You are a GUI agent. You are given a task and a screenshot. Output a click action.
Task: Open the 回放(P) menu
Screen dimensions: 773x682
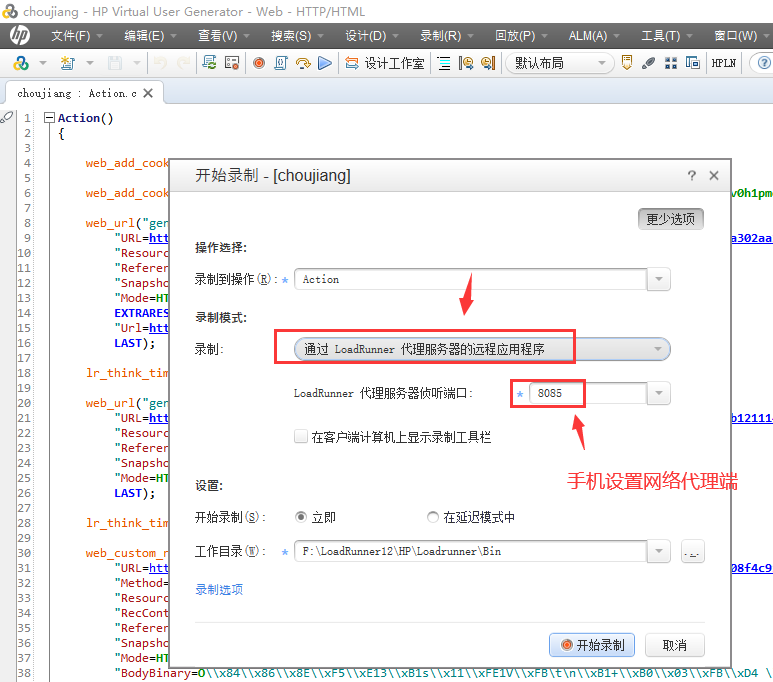pyautogui.click(x=521, y=36)
